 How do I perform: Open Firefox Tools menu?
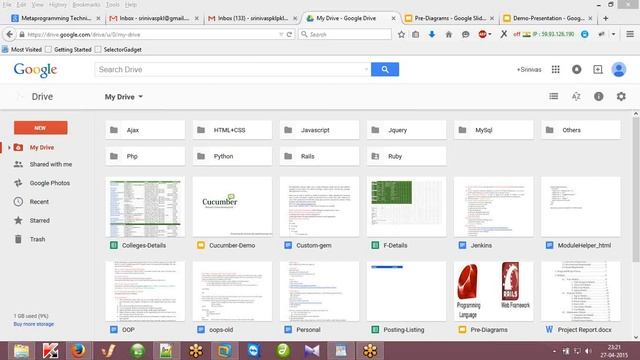click(113, 4)
